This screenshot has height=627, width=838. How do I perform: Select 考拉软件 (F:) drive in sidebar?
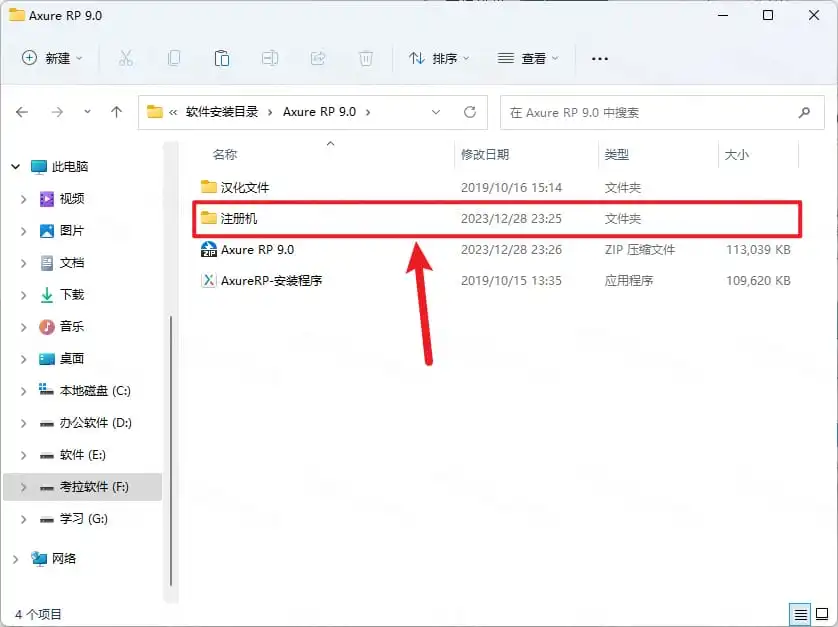coord(83,487)
